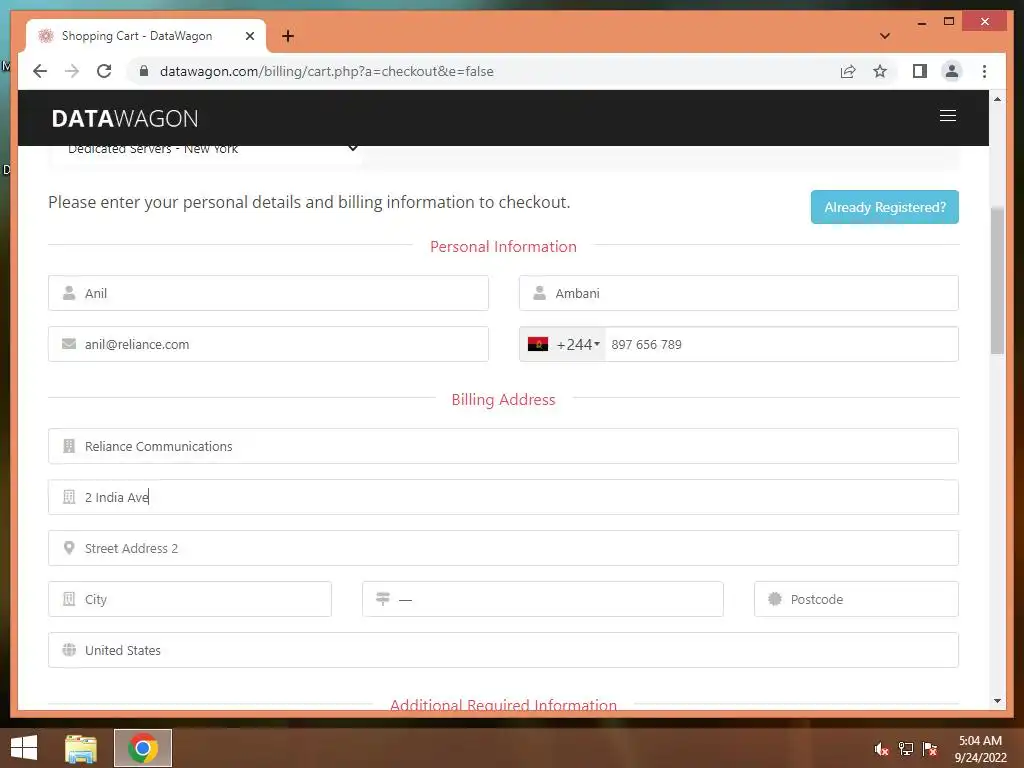Screen dimensions: 1024x768
Task: View site info via the padlock icon
Action: pos(144,71)
